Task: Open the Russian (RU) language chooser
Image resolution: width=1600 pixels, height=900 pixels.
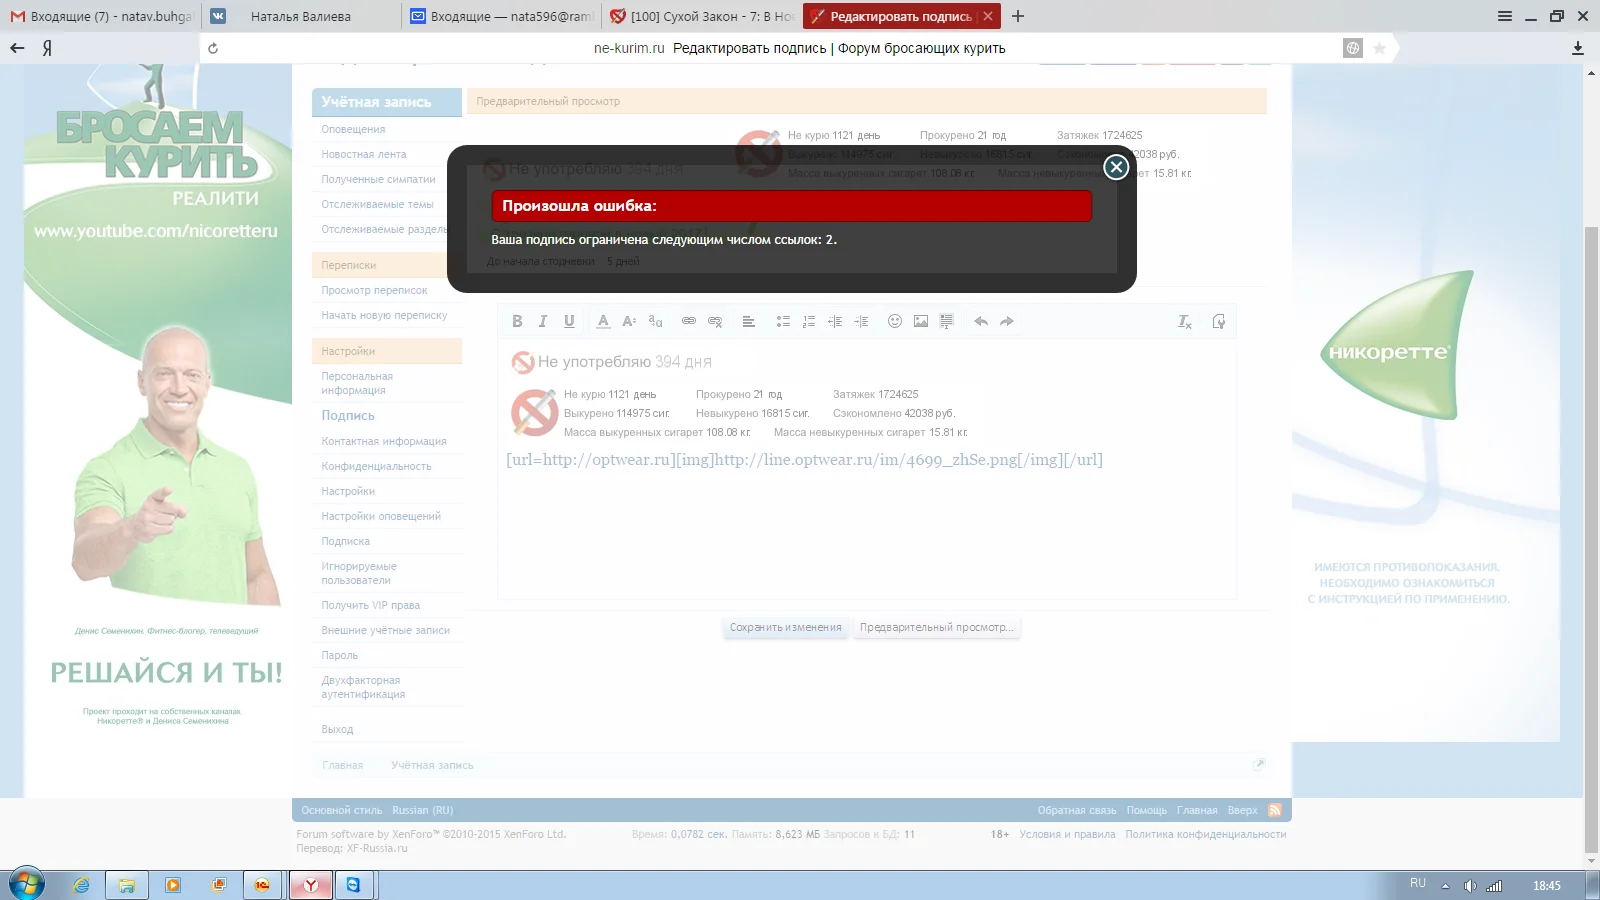Action: [423, 810]
